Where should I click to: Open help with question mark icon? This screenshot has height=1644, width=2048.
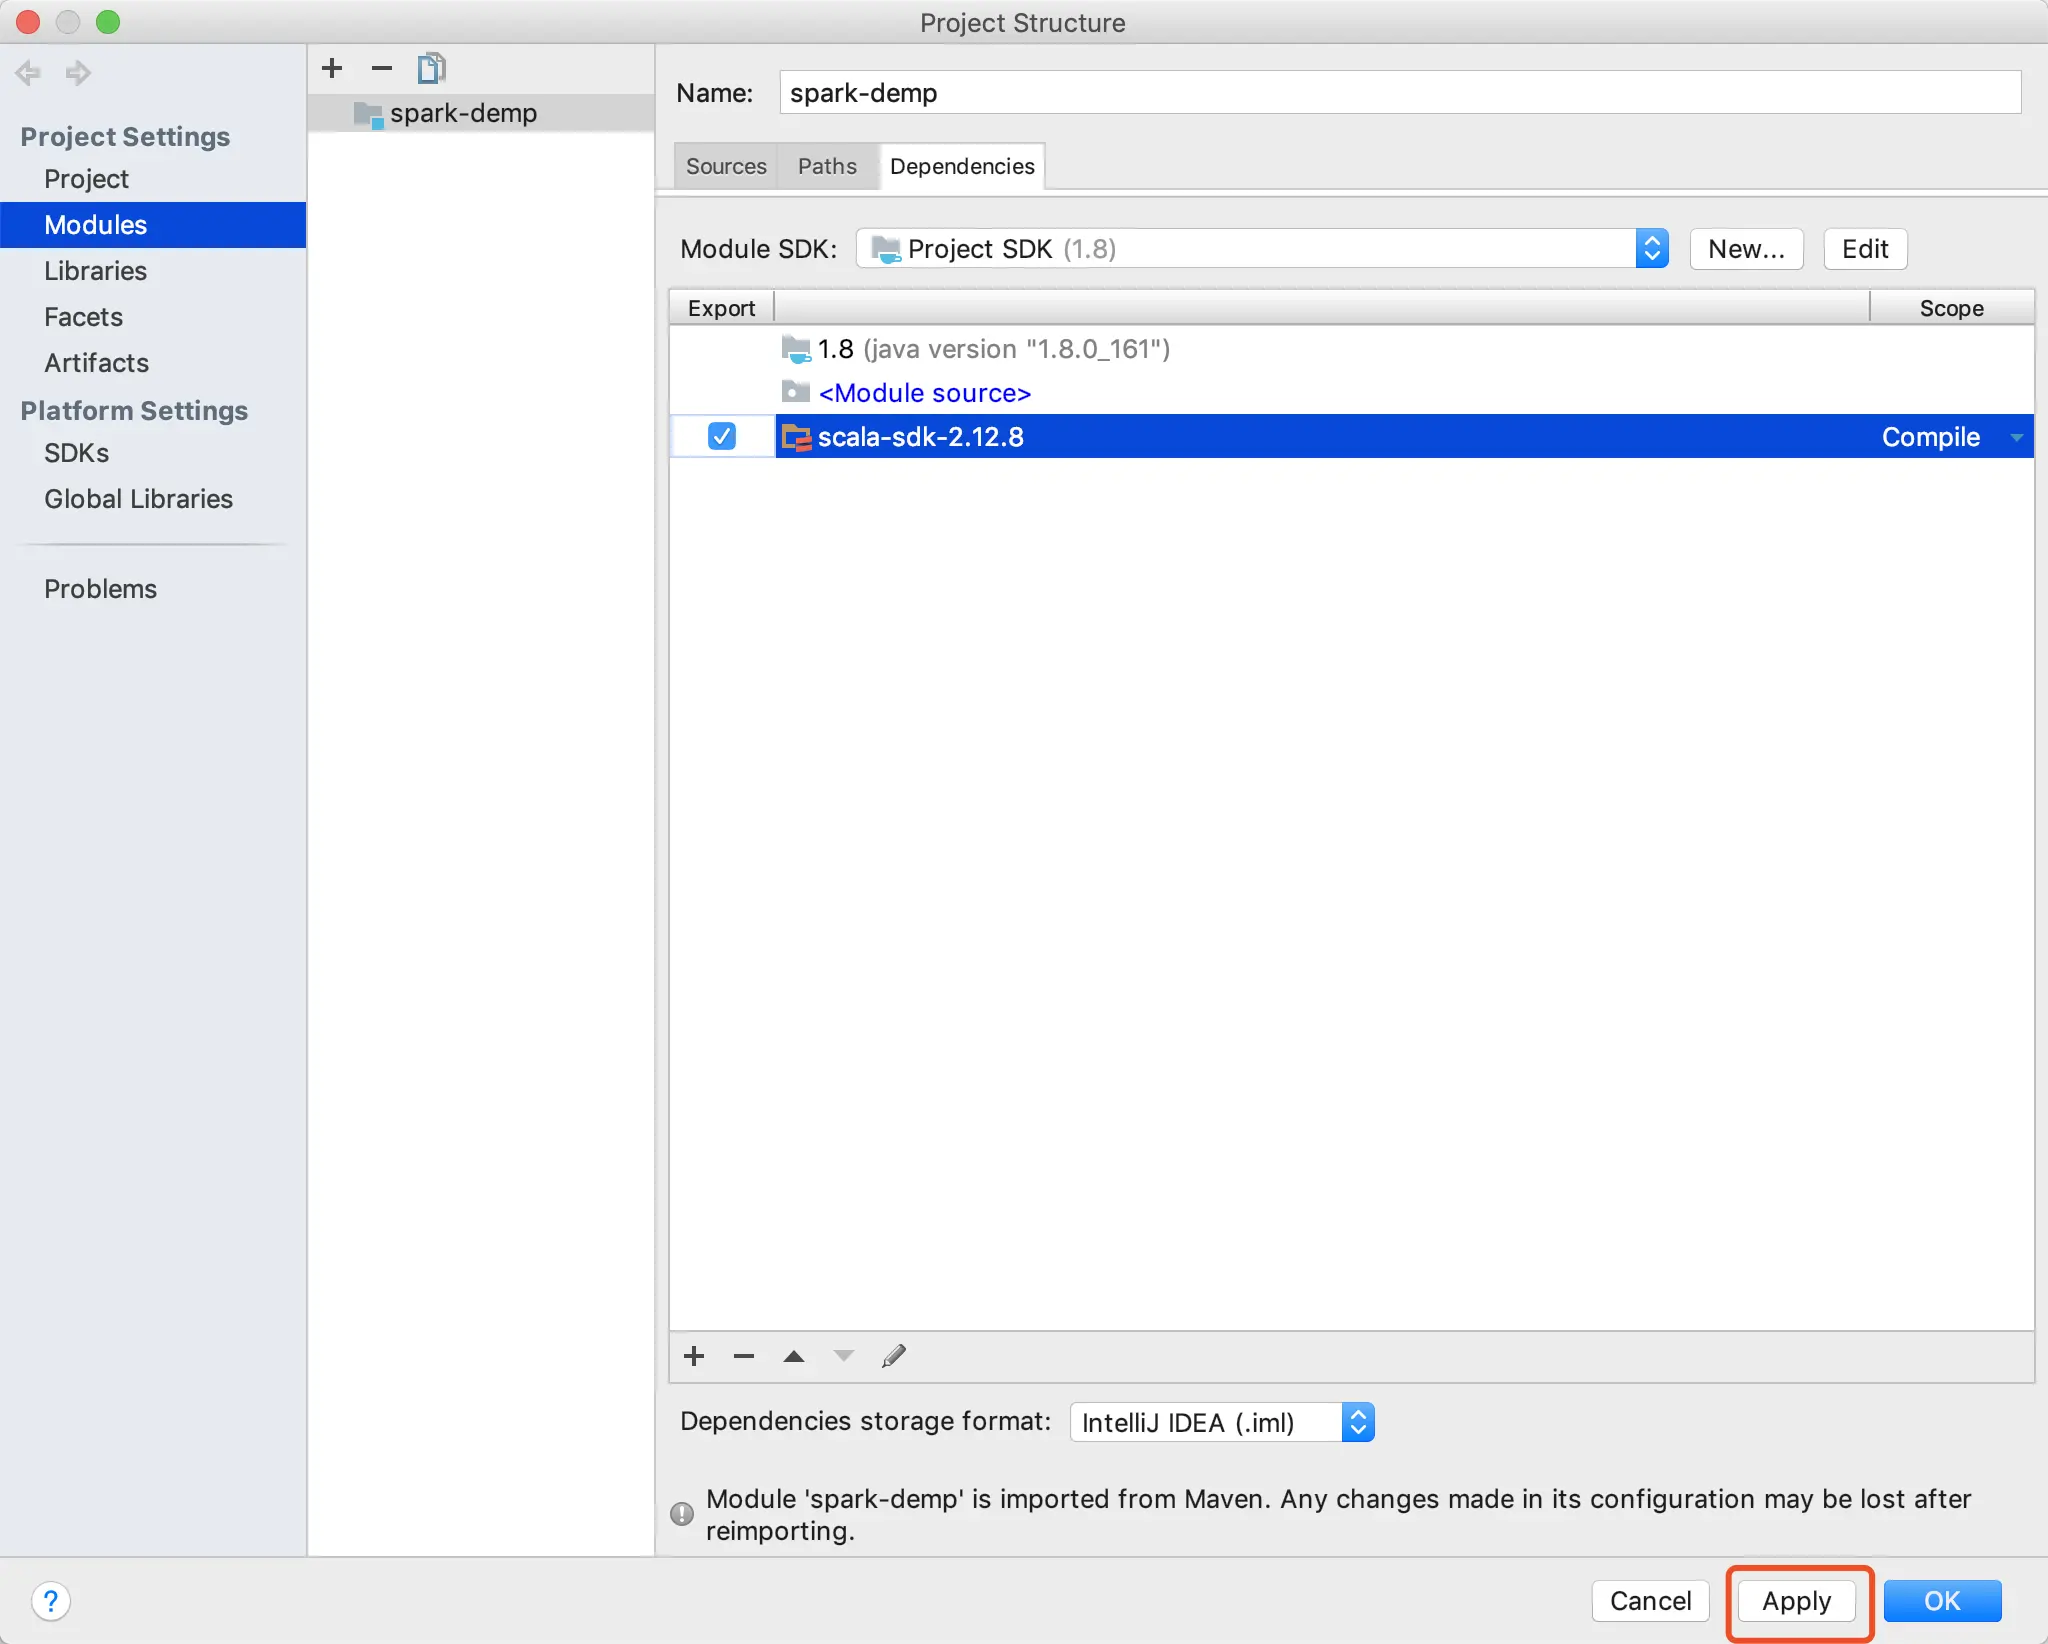pos(51,1600)
